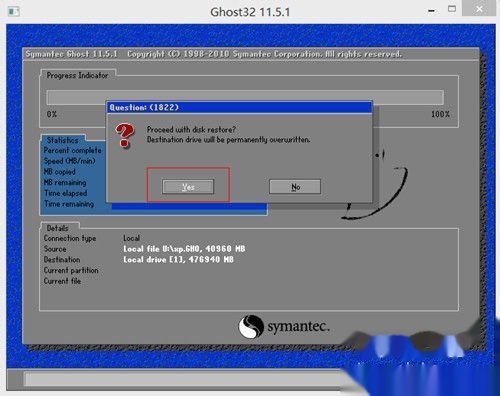
Task: Select the Details tab label
Action: [58, 228]
